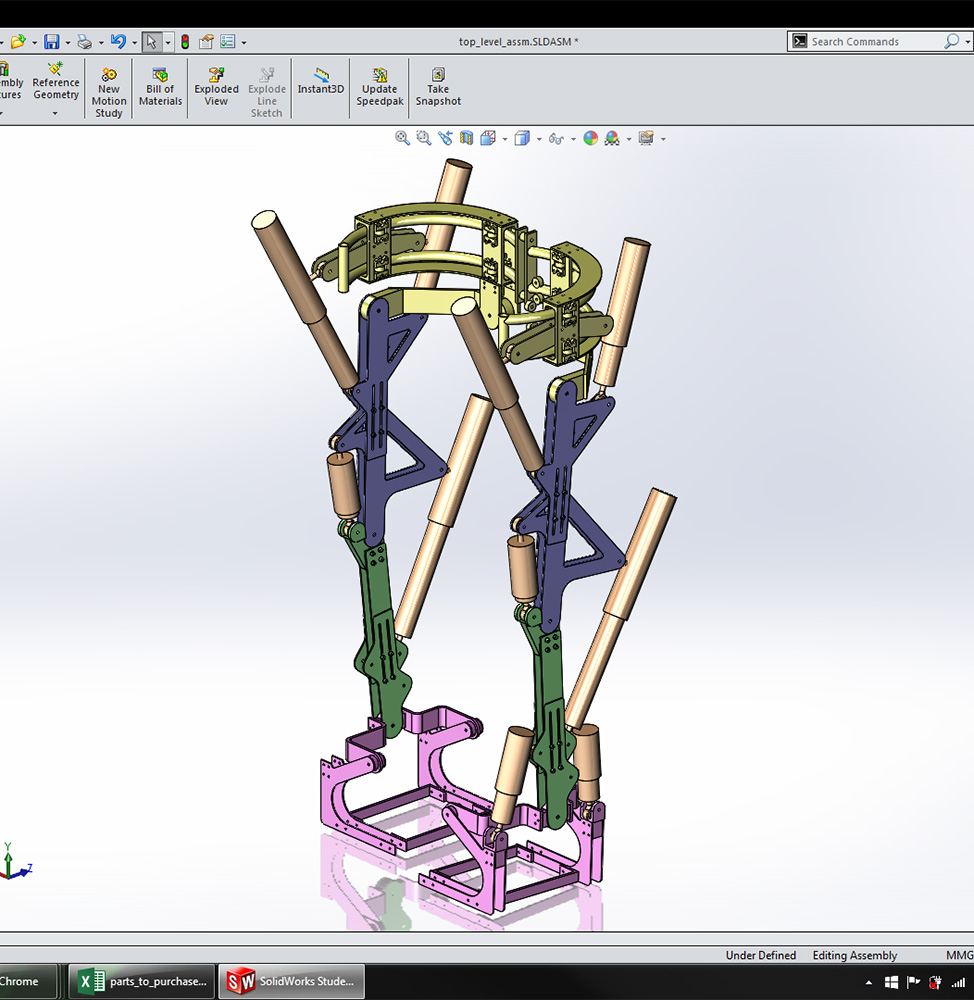
Task: Expand Hide/Show Items glasses dropdown
Action: [573, 139]
